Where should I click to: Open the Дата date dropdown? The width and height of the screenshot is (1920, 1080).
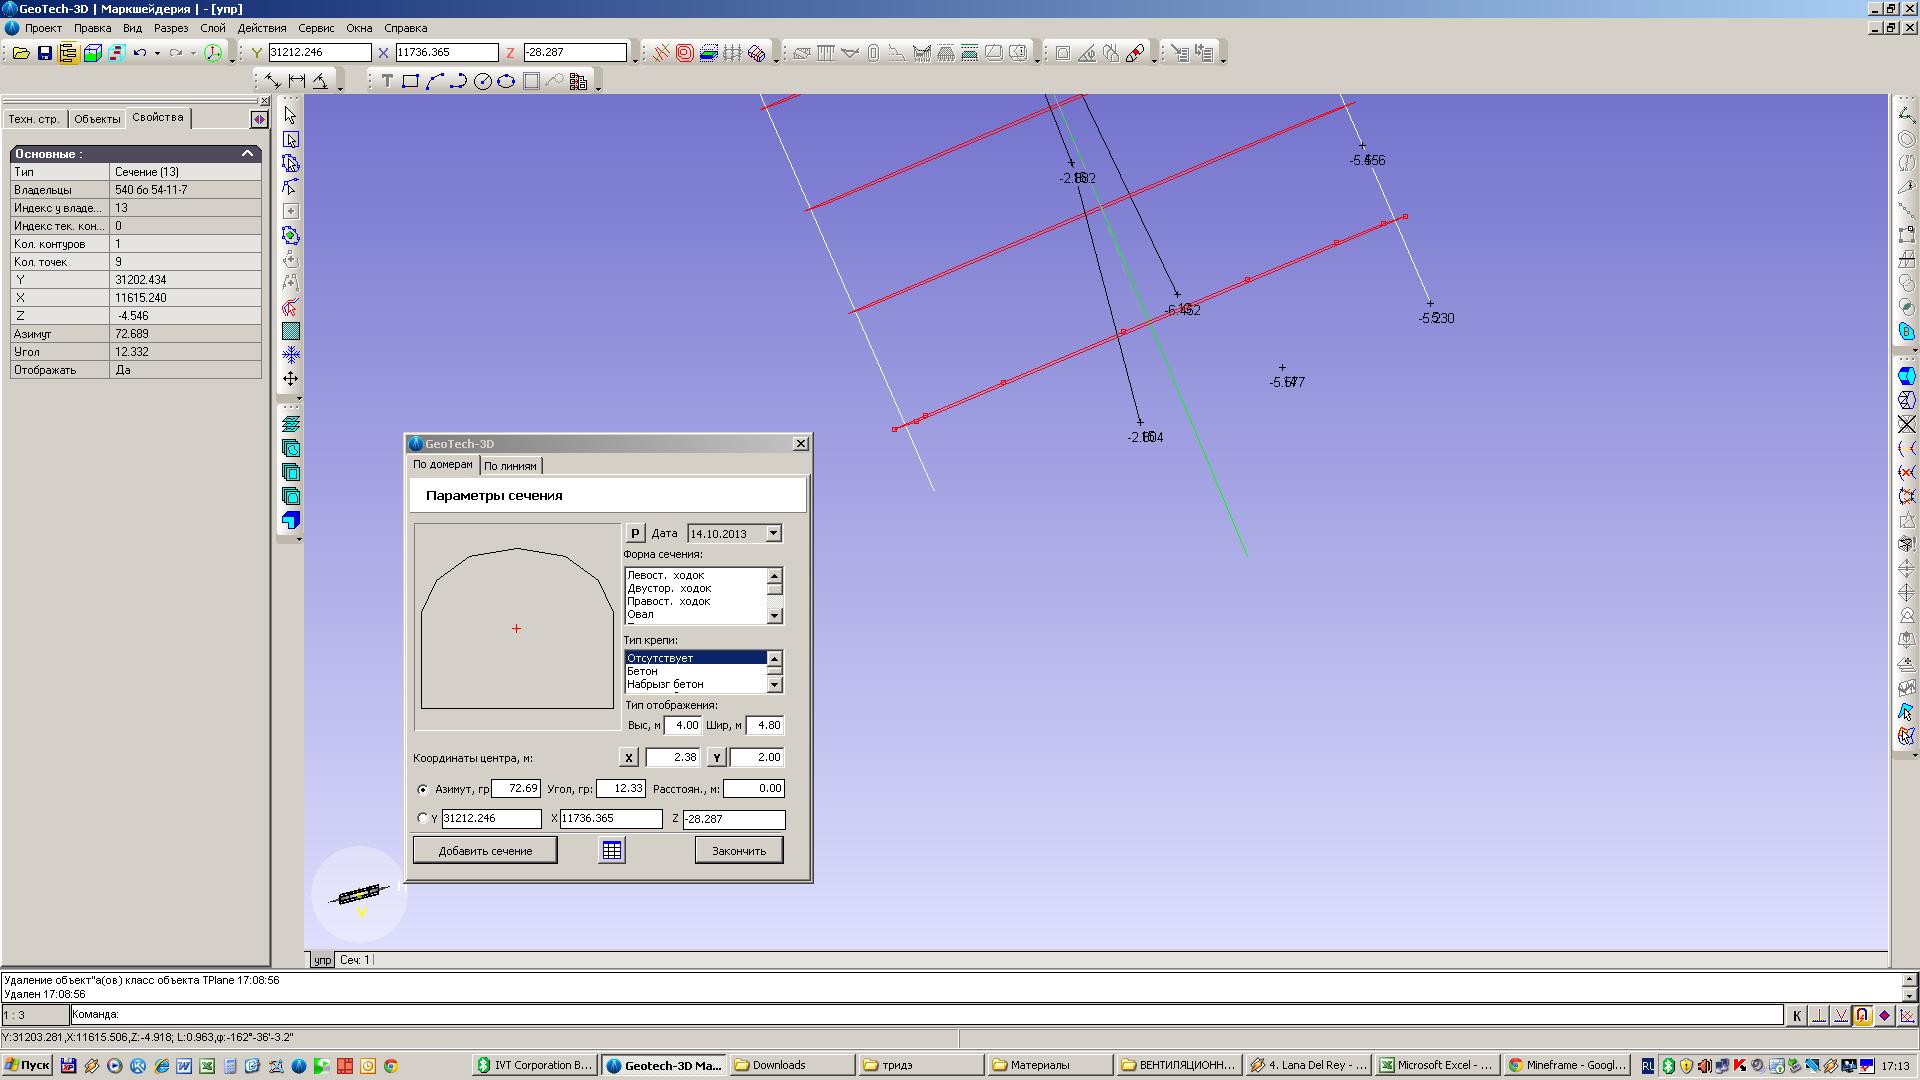tap(773, 534)
